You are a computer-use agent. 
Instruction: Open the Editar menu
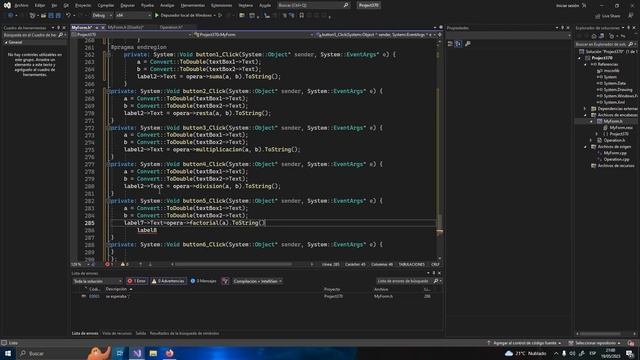click(40, 5)
